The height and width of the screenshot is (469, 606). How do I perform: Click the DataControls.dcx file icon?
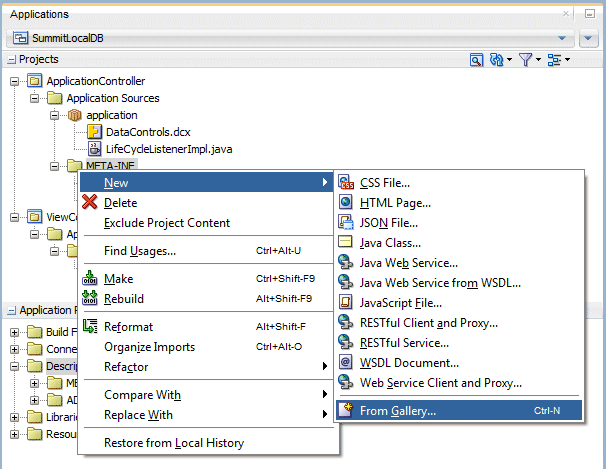tap(94, 132)
